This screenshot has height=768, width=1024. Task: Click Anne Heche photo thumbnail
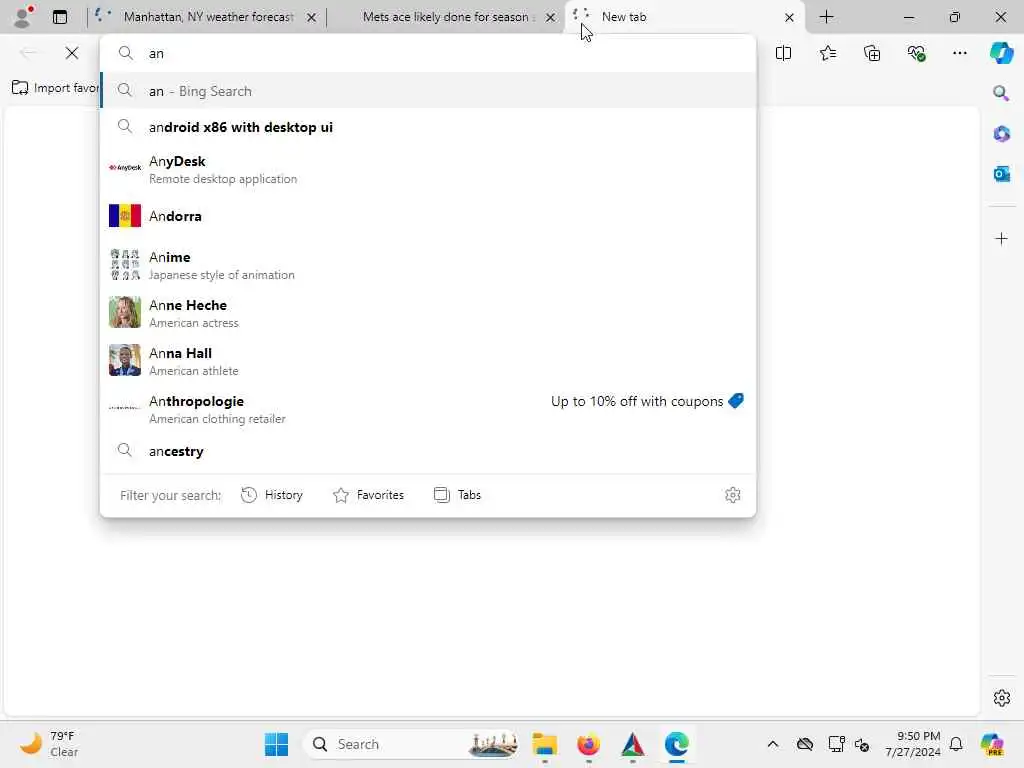point(125,312)
